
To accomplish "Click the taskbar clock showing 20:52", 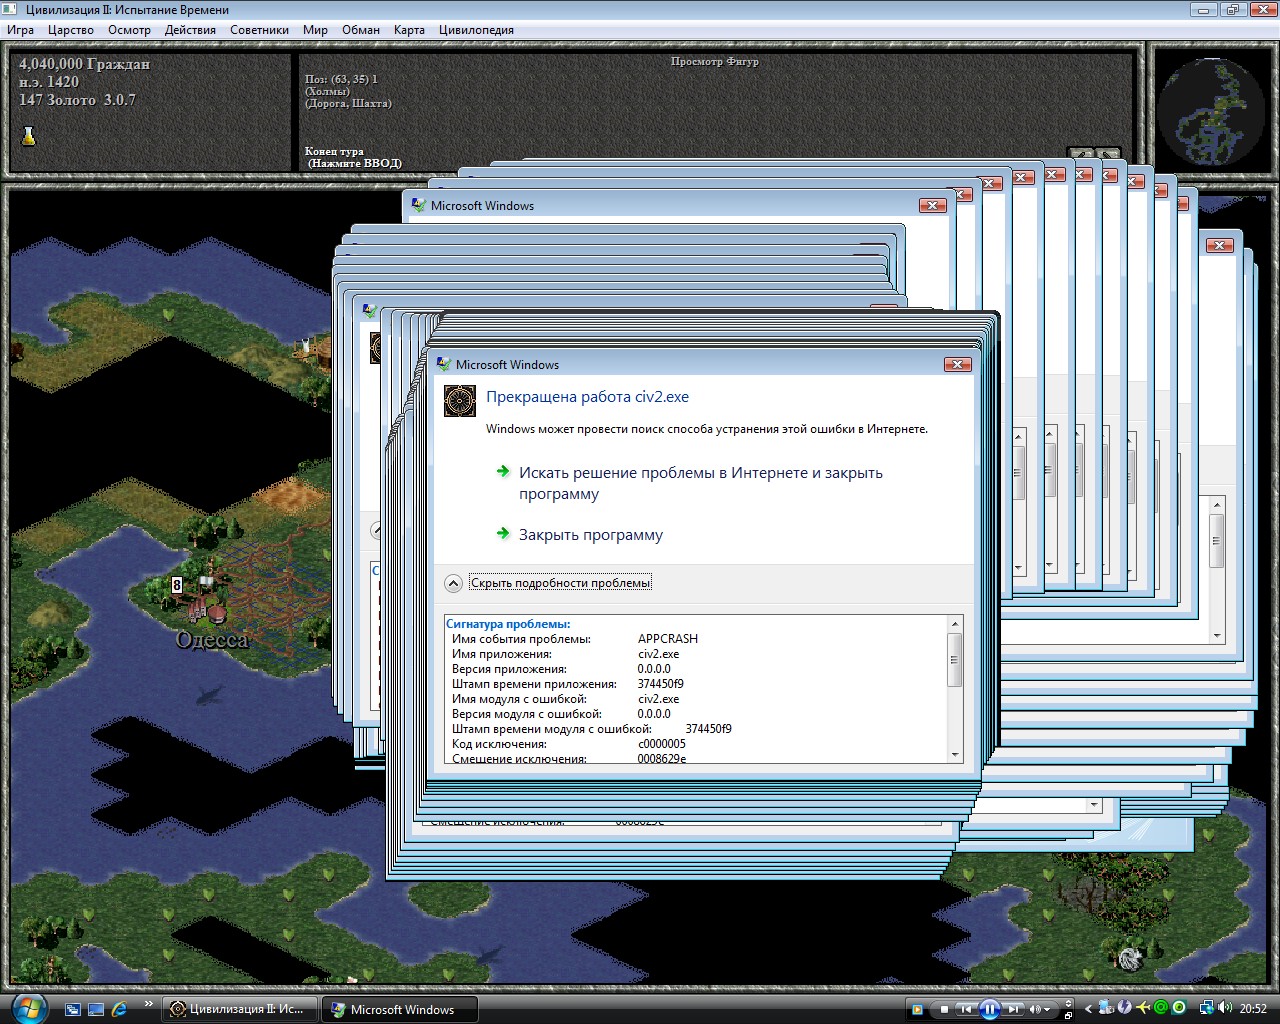I will (1253, 1009).
